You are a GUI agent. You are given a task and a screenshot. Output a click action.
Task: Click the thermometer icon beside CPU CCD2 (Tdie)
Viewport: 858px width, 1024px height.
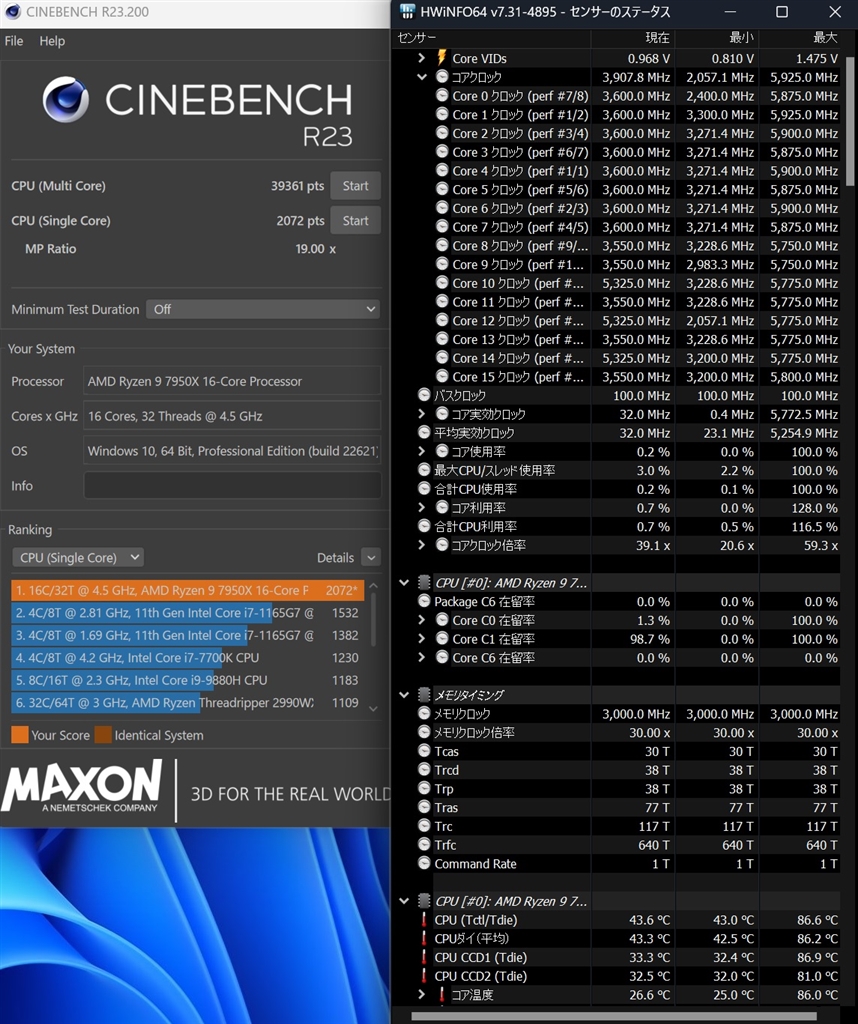(x=424, y=976)
